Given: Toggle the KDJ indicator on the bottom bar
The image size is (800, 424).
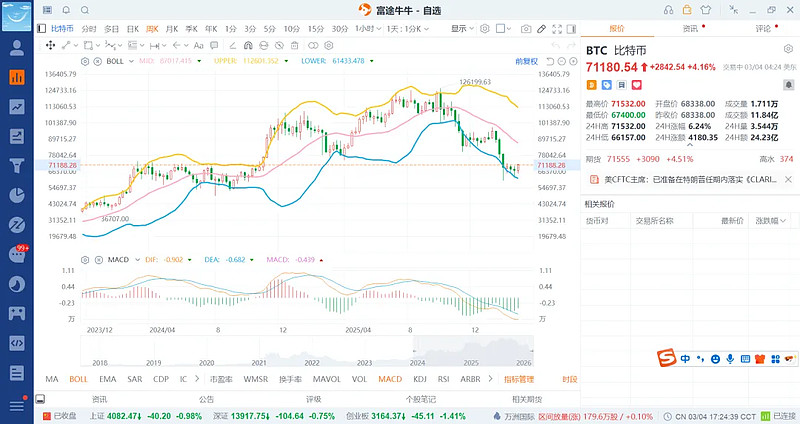Looking at the screenshot, I should click(420, 379).
